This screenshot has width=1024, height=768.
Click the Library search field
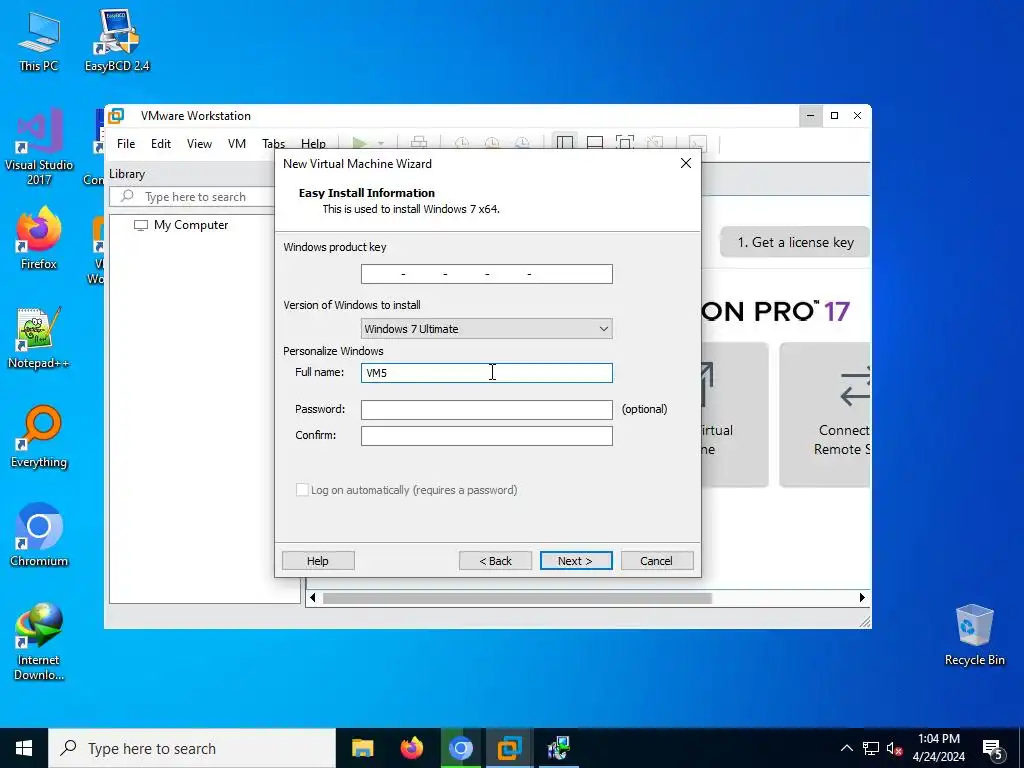[193, 197]
